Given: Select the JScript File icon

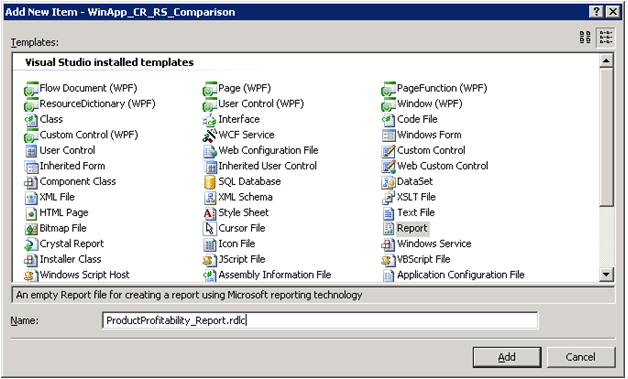Looking at the screenshot, I should [x=209, y=260].
